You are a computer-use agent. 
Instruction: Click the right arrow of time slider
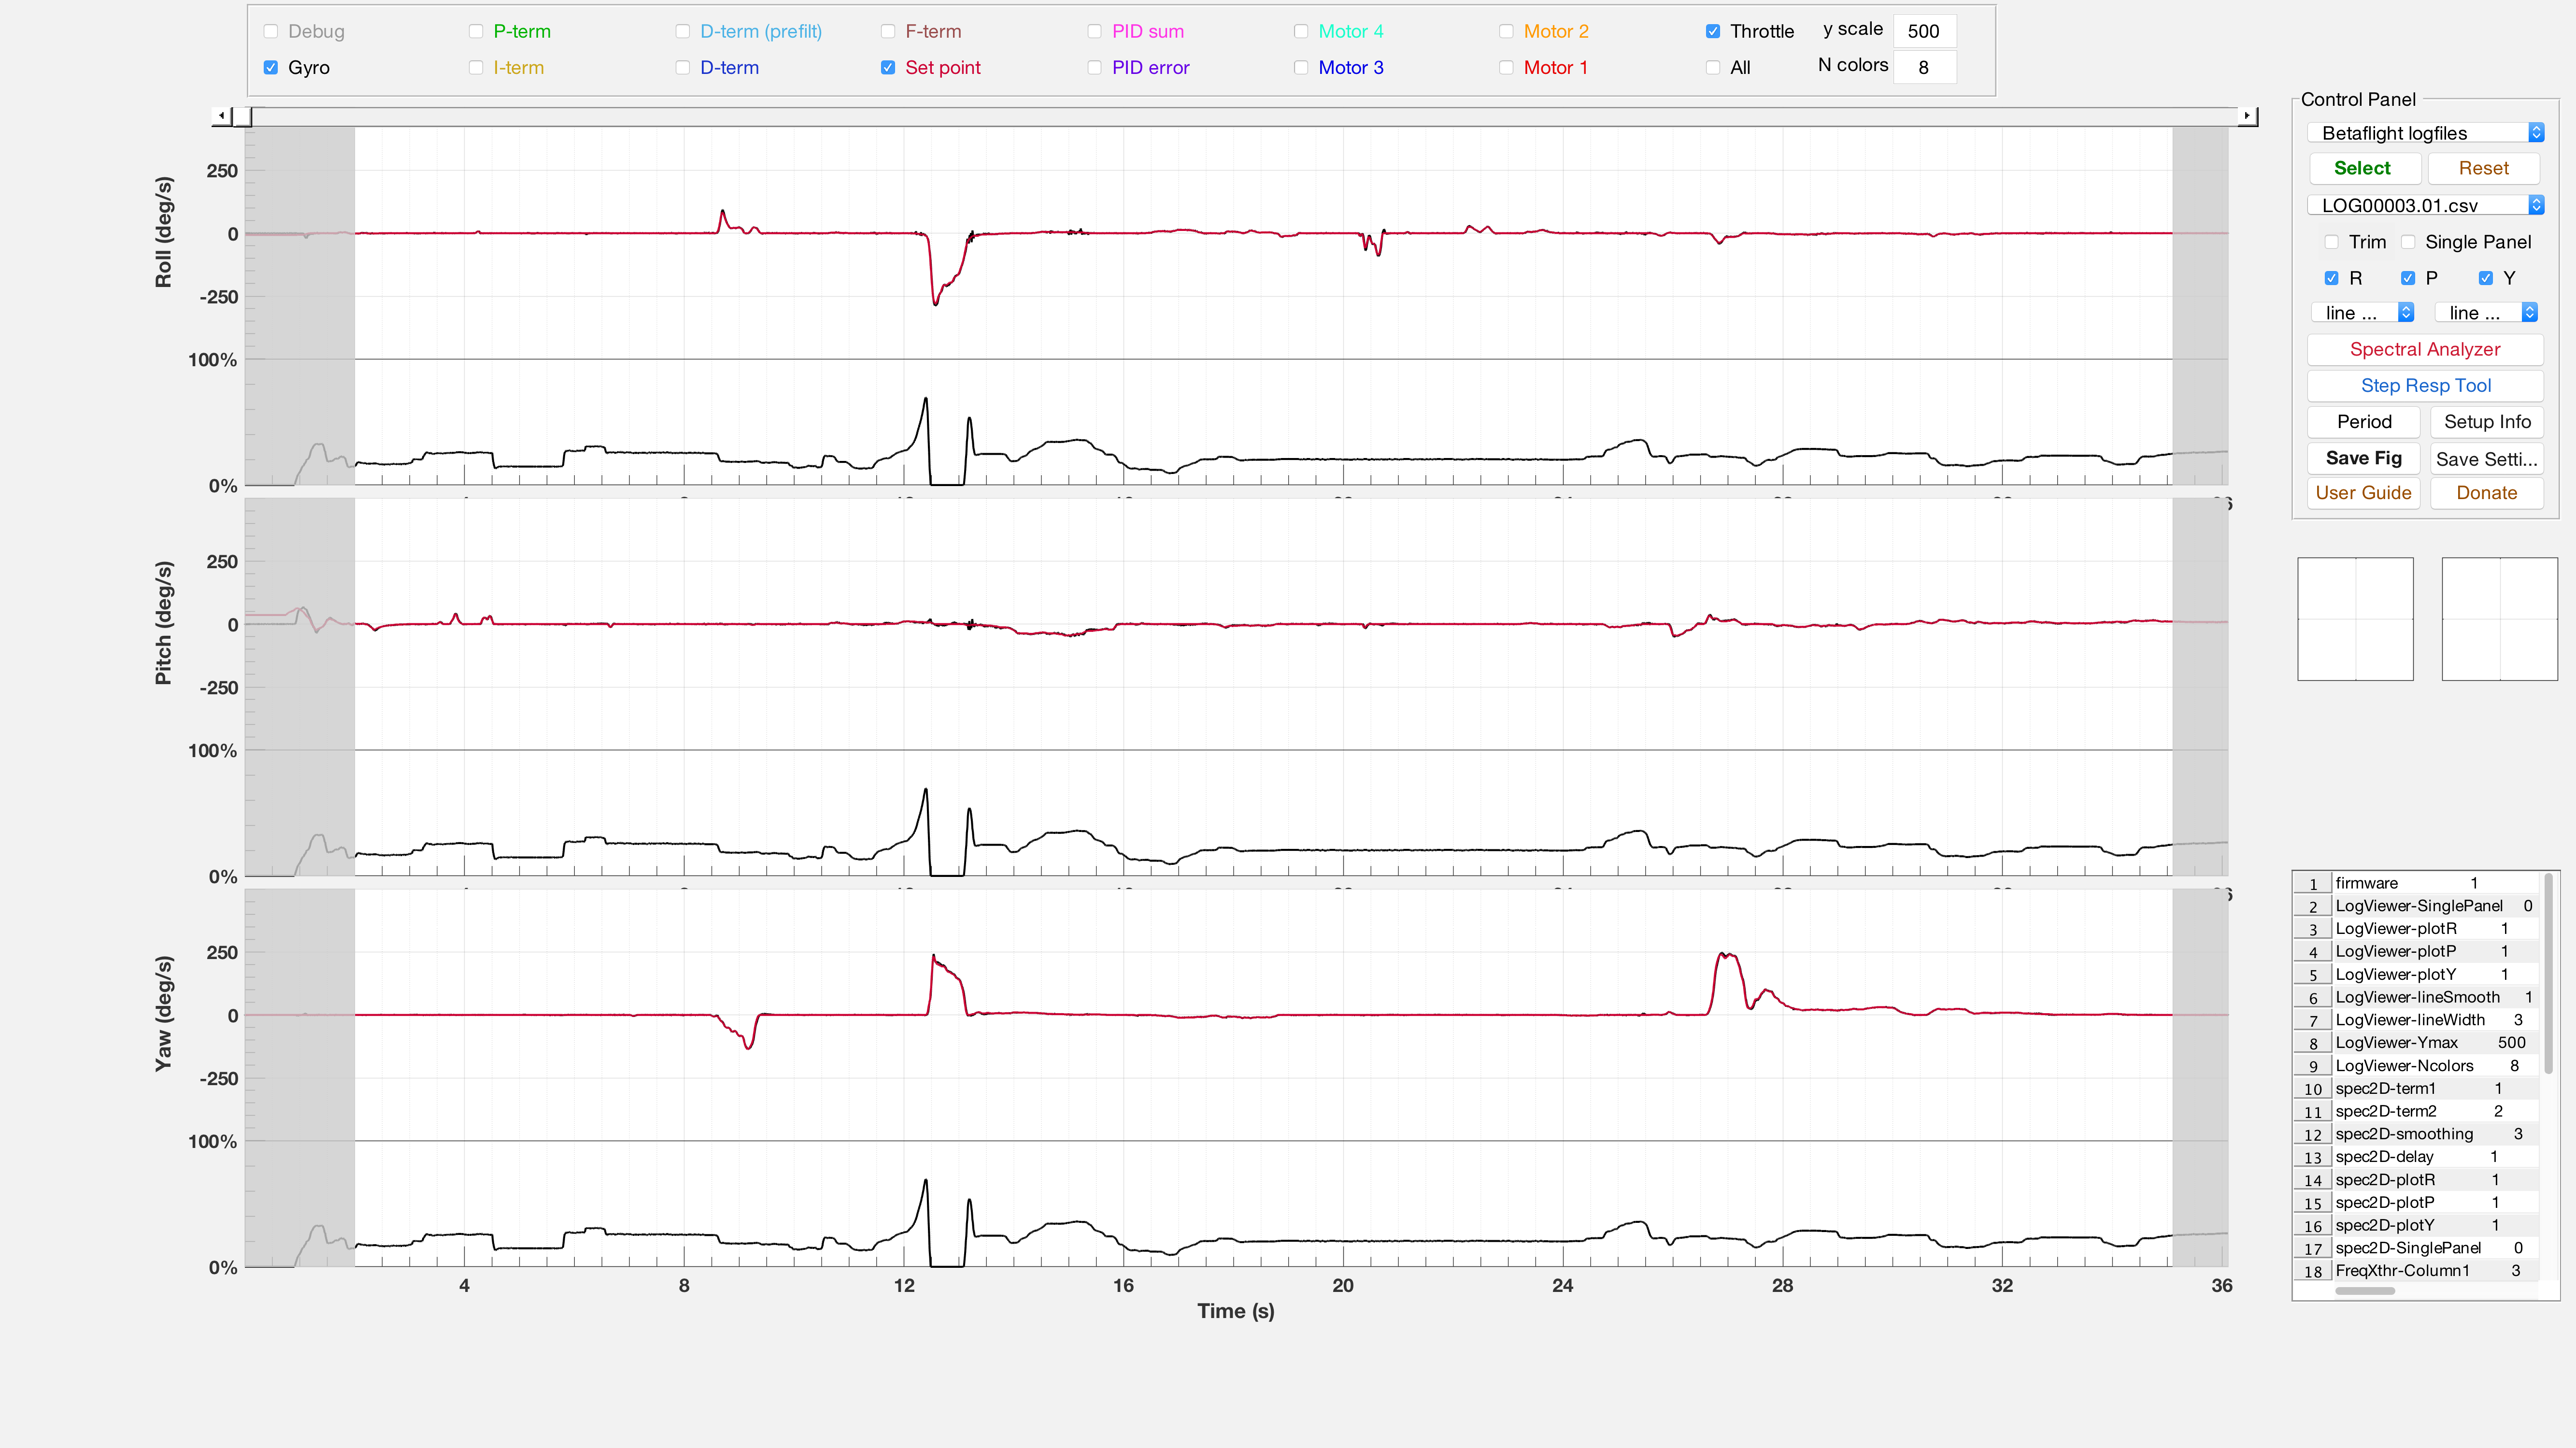click(2247, 116)
